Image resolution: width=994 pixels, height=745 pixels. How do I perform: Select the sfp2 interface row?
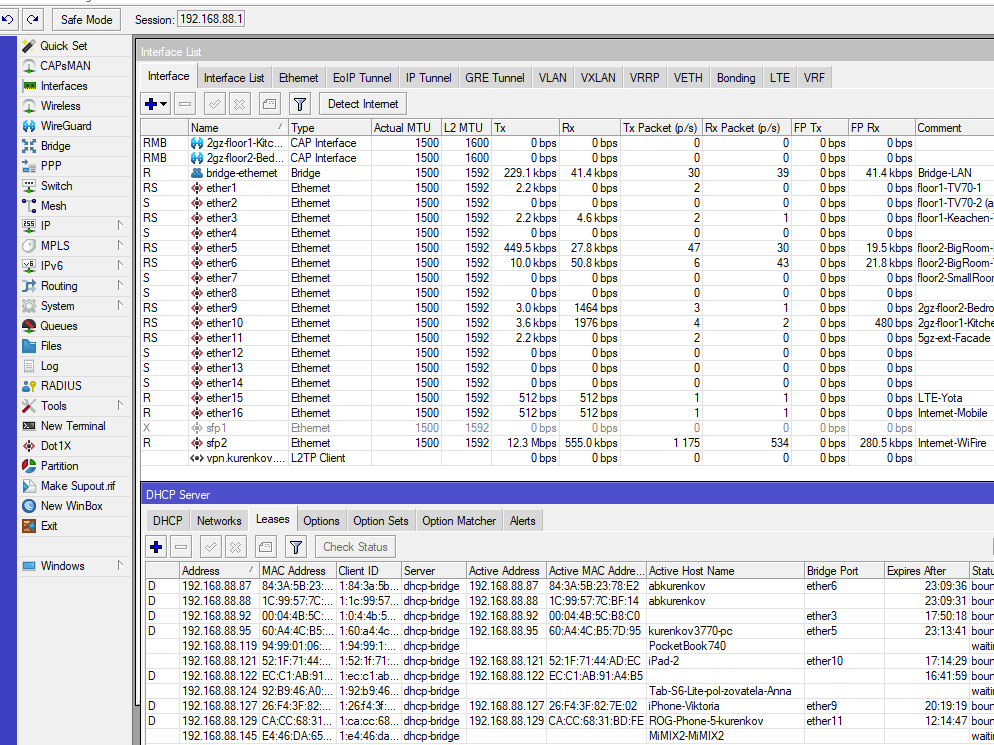point(219,443)
